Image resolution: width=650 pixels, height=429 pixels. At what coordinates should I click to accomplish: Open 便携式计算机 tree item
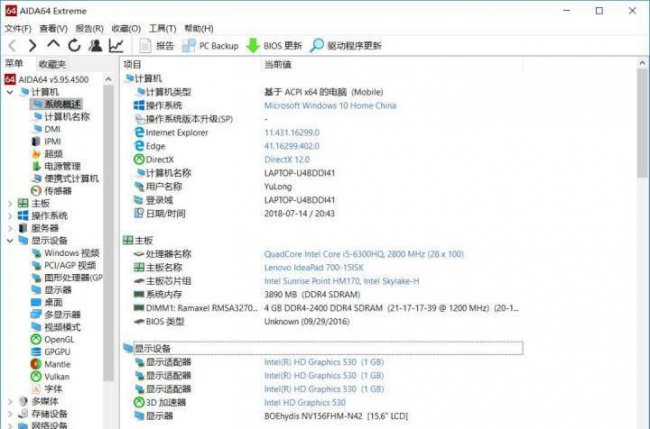pos(65,179)
